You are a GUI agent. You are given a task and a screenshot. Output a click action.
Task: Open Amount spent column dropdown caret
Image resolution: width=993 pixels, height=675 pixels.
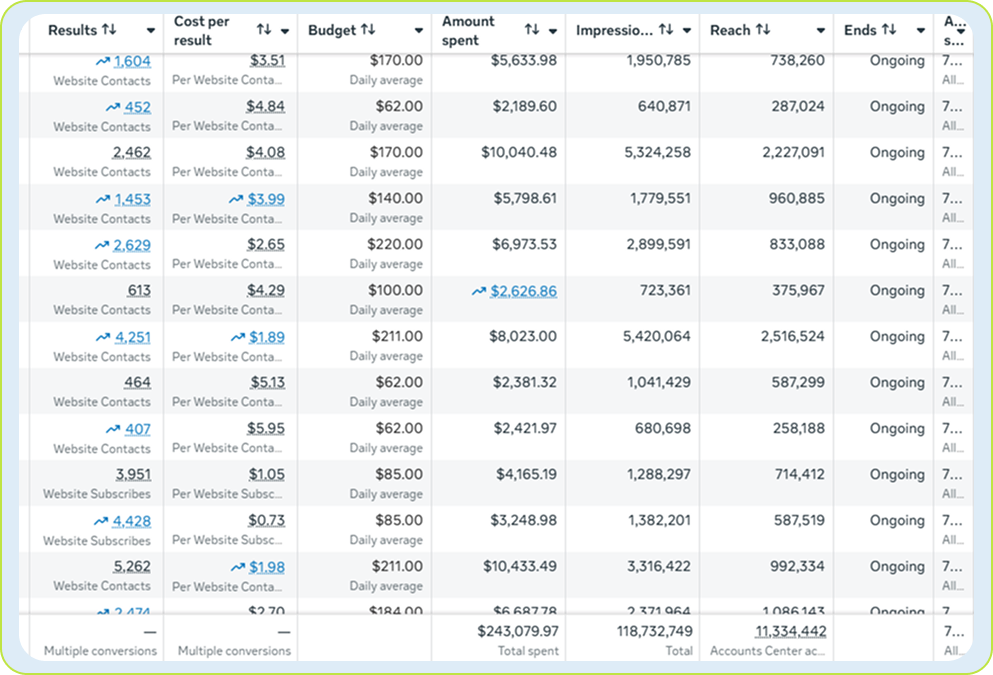(553, 31)
